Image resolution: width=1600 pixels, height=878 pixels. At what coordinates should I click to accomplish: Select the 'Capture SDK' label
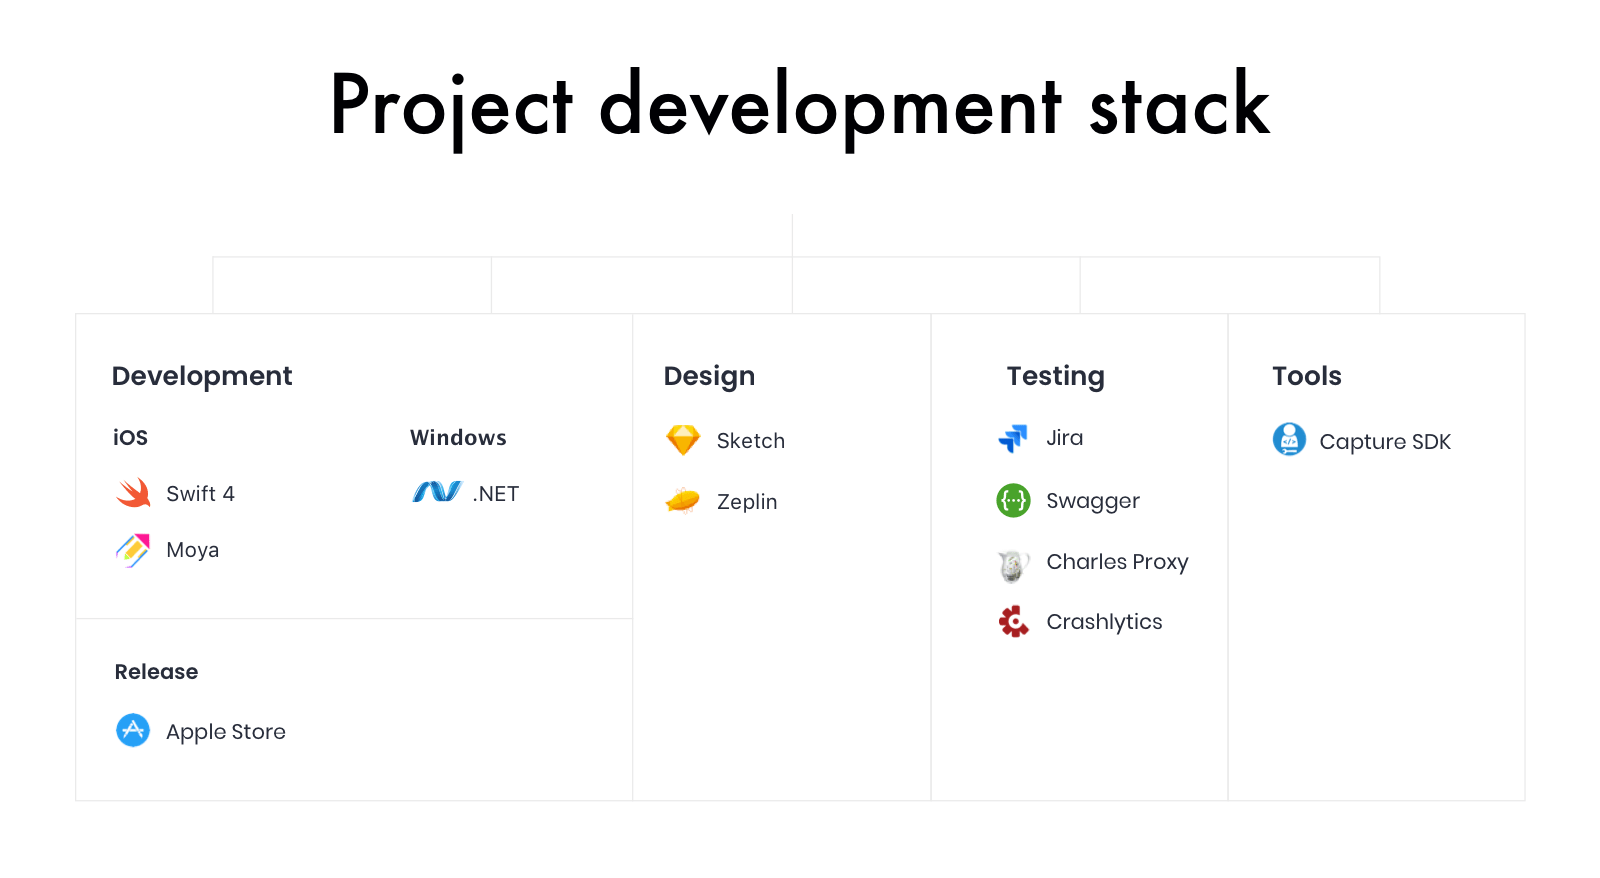[x=1384, y=442]
